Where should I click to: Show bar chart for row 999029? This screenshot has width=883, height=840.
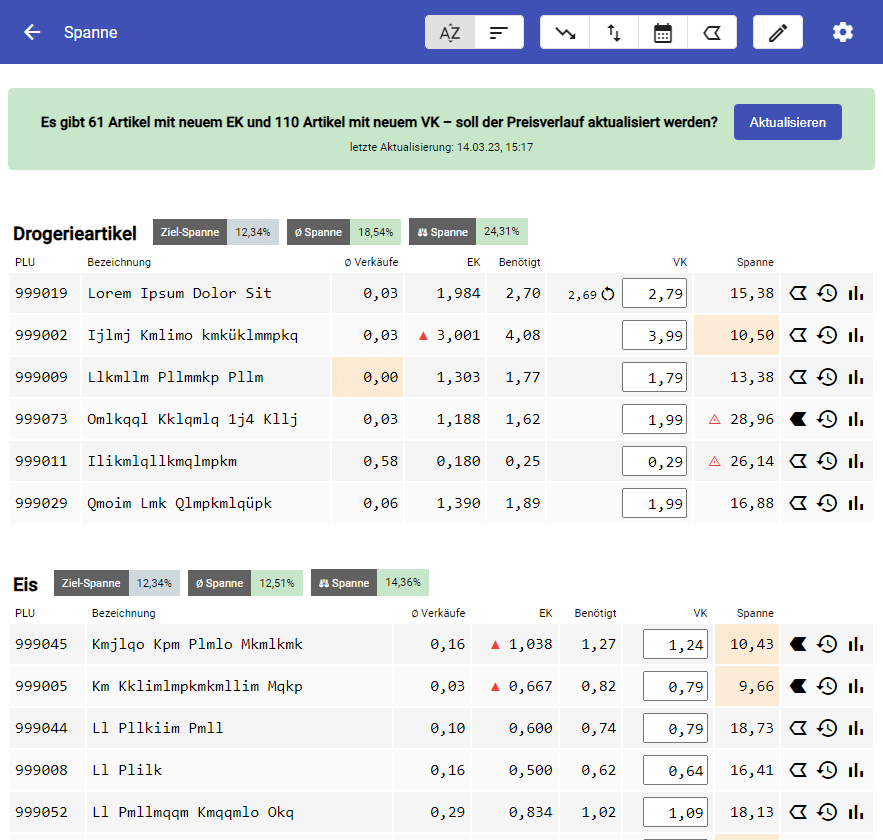[856, 503]
